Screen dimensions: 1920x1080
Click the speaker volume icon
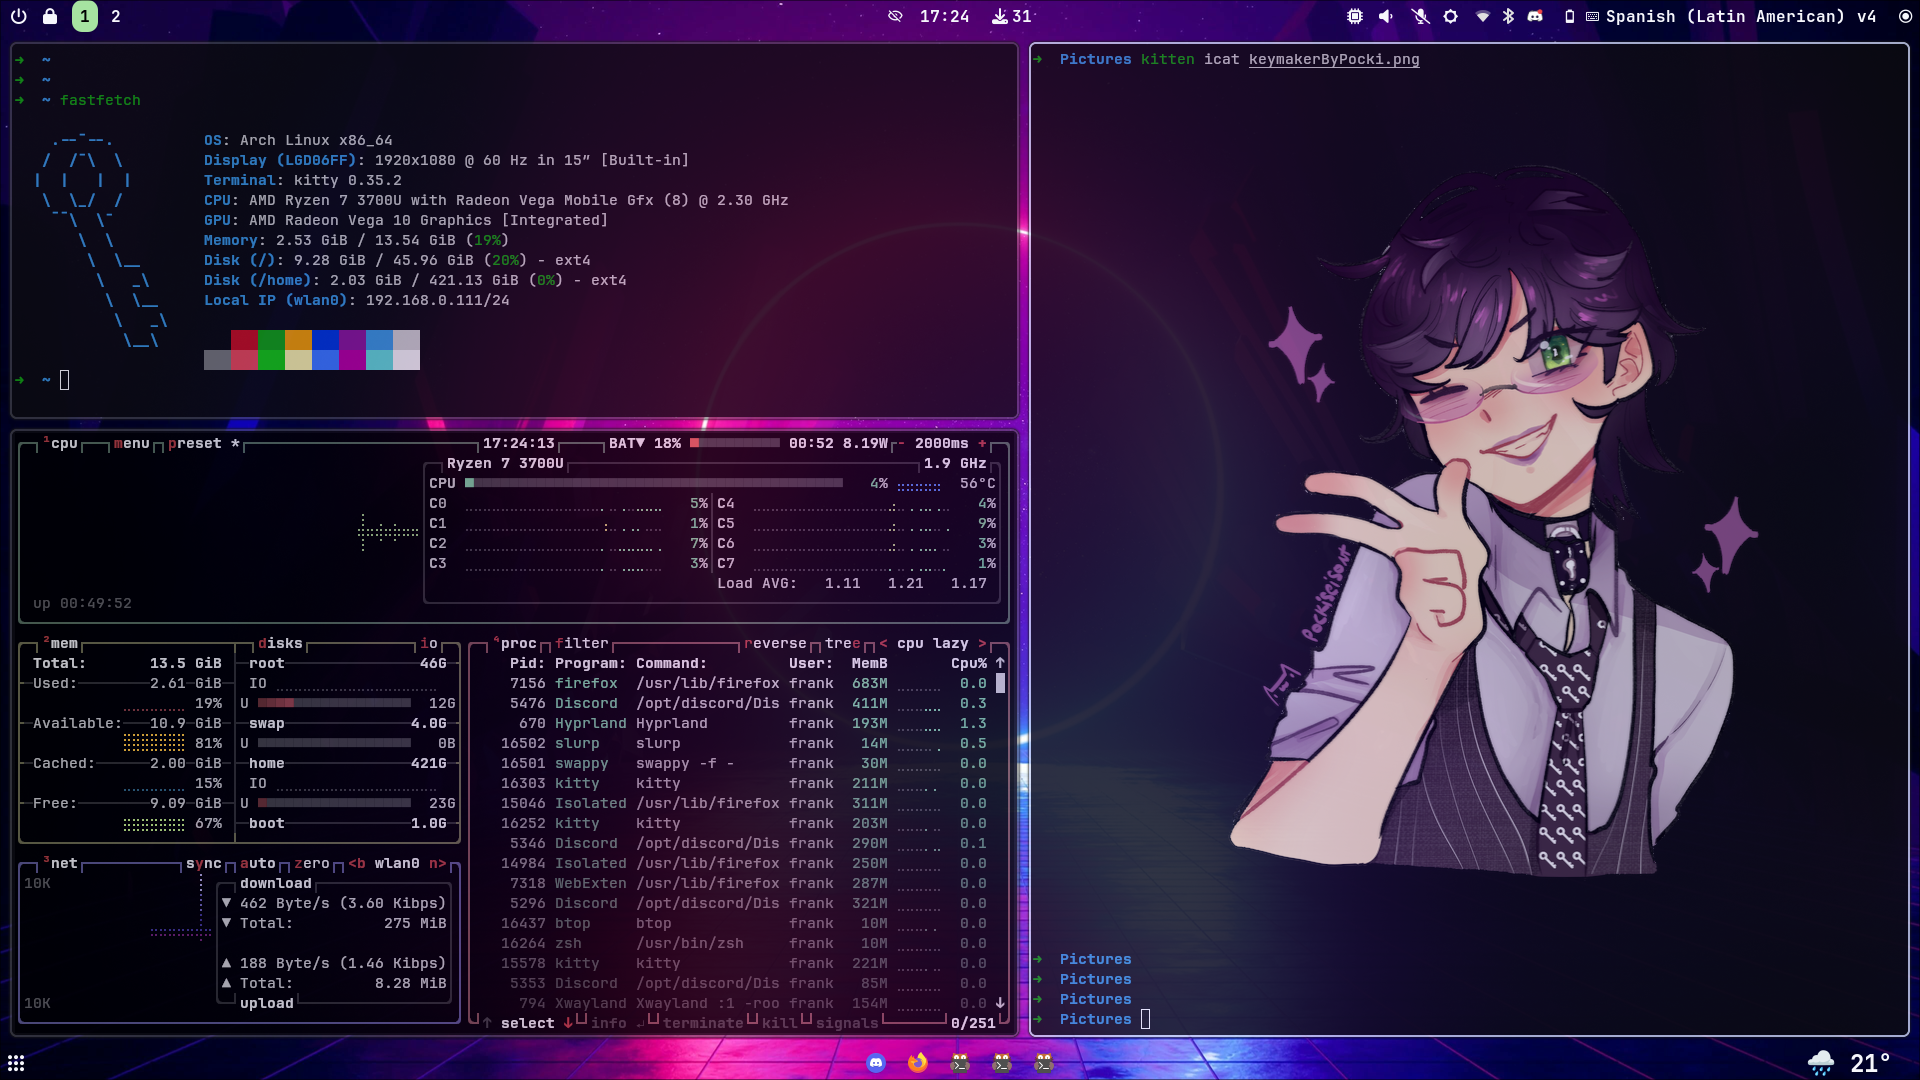pos(1386,16)
